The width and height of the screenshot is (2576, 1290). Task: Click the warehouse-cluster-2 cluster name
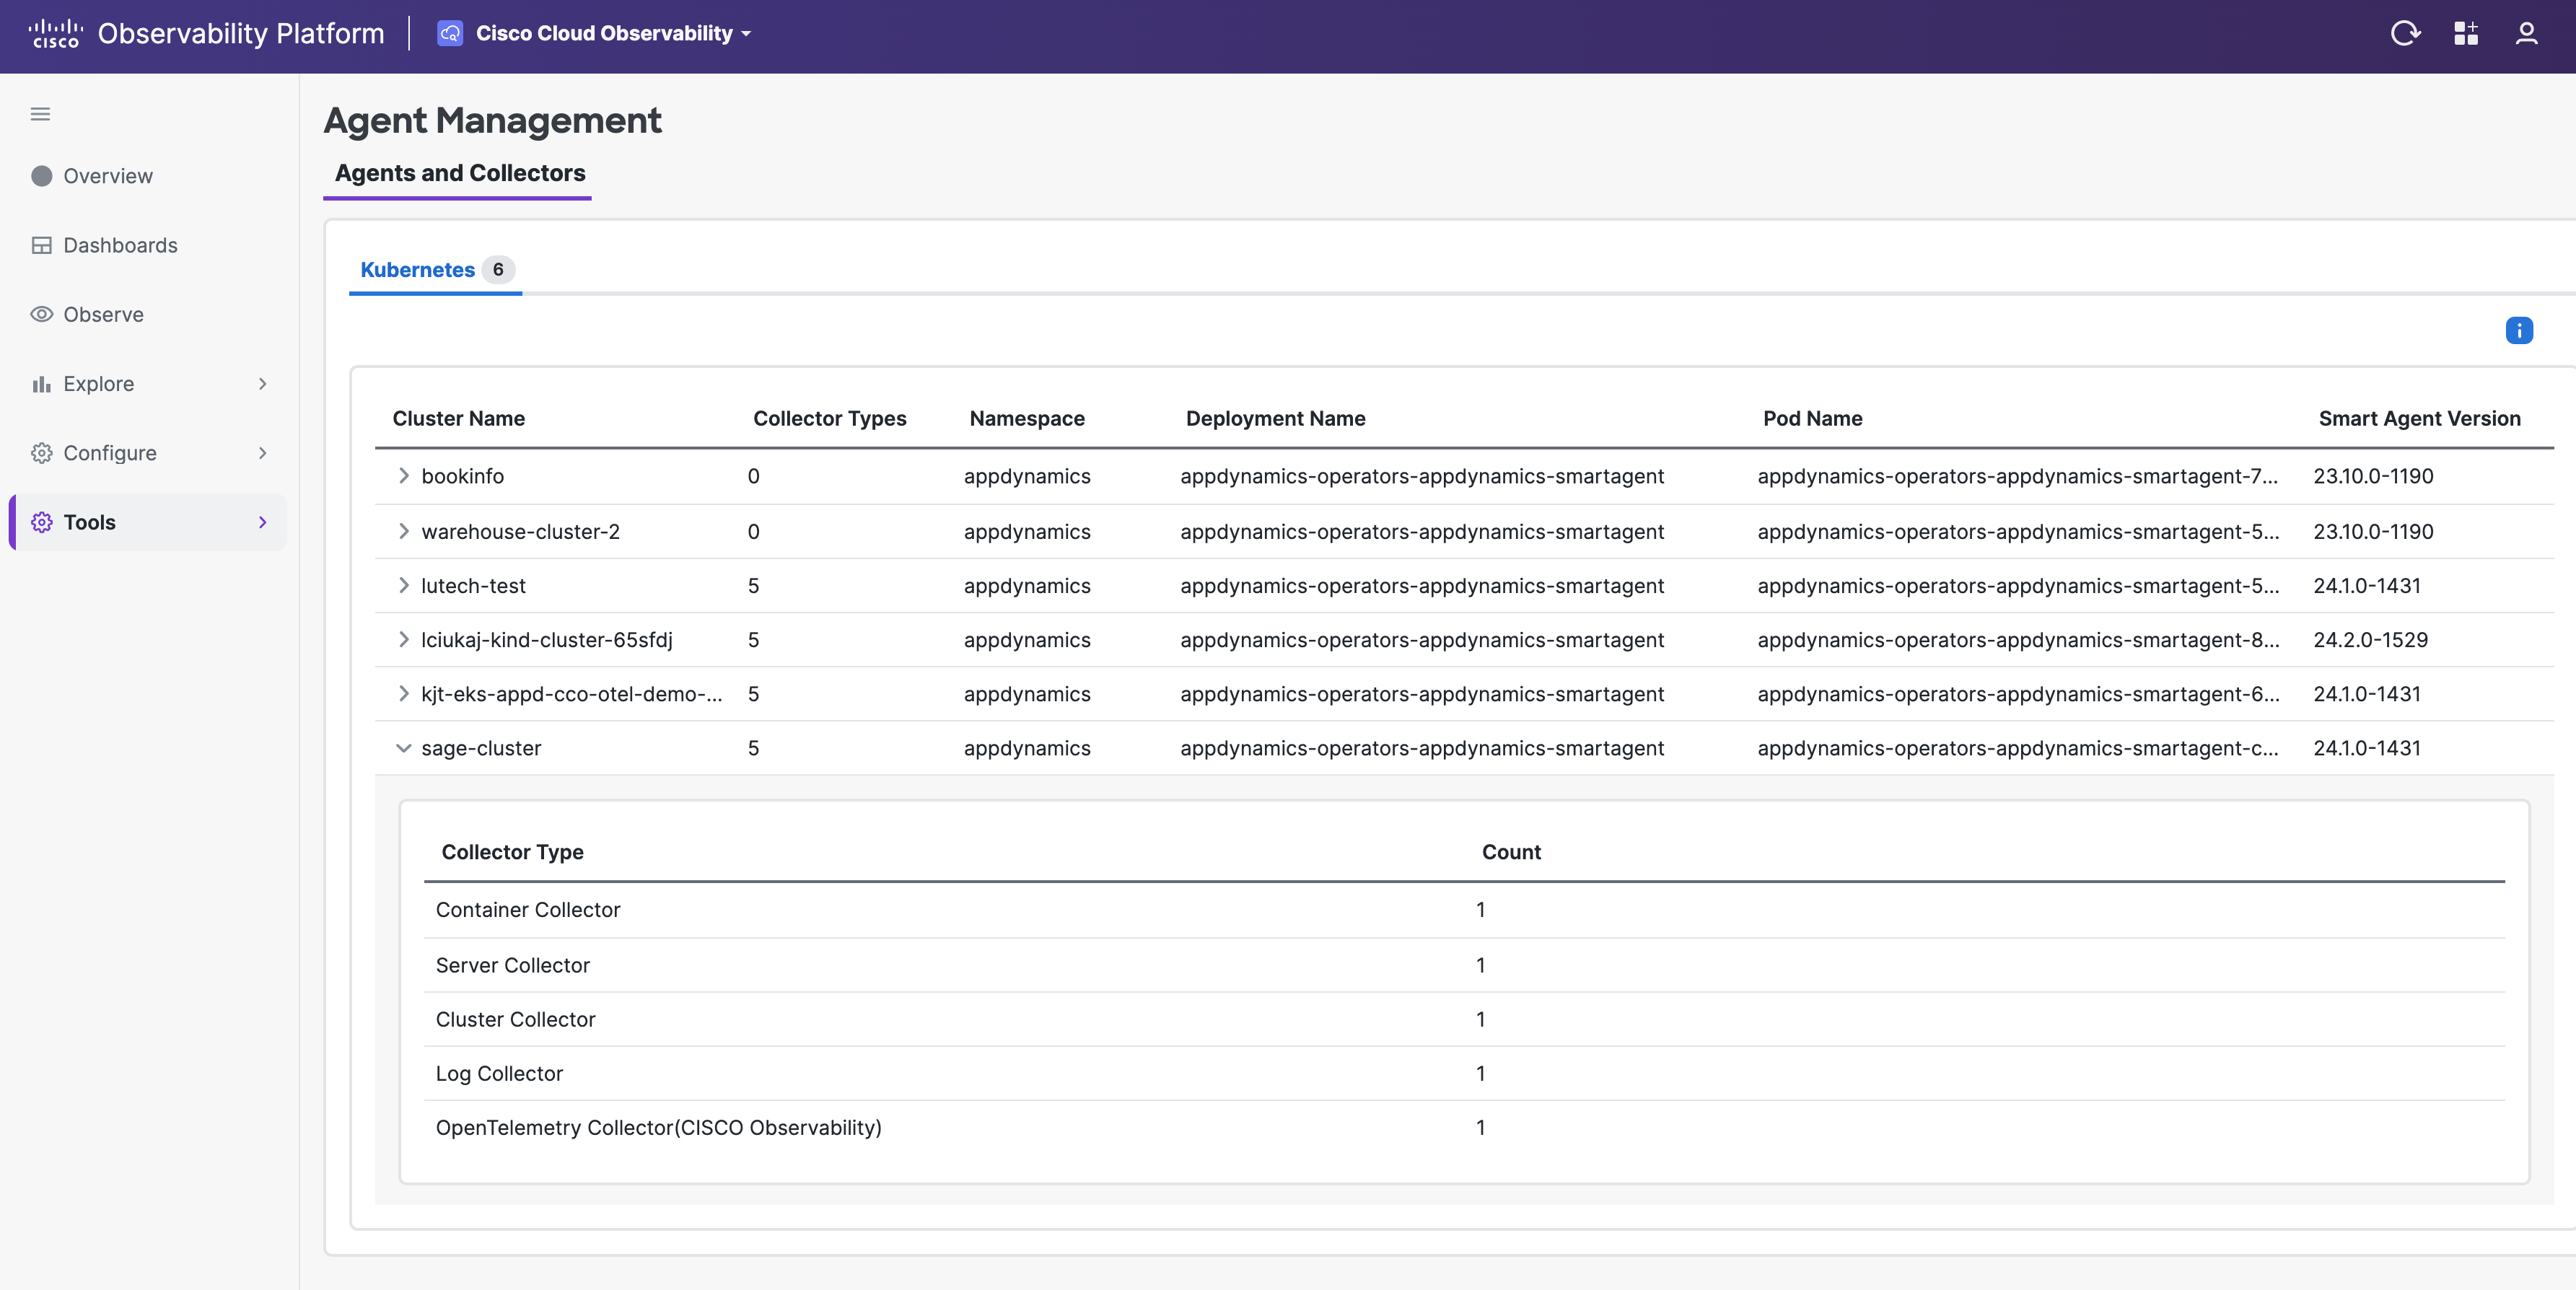[x=521, y=531]
